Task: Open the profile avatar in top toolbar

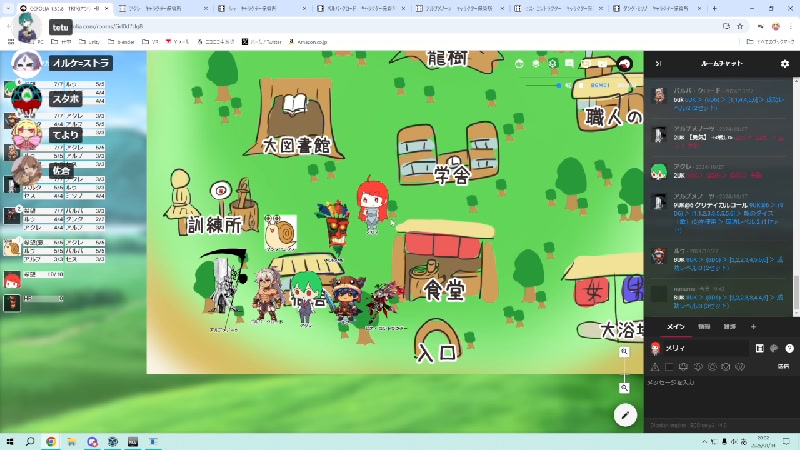Action: point(625,63)
